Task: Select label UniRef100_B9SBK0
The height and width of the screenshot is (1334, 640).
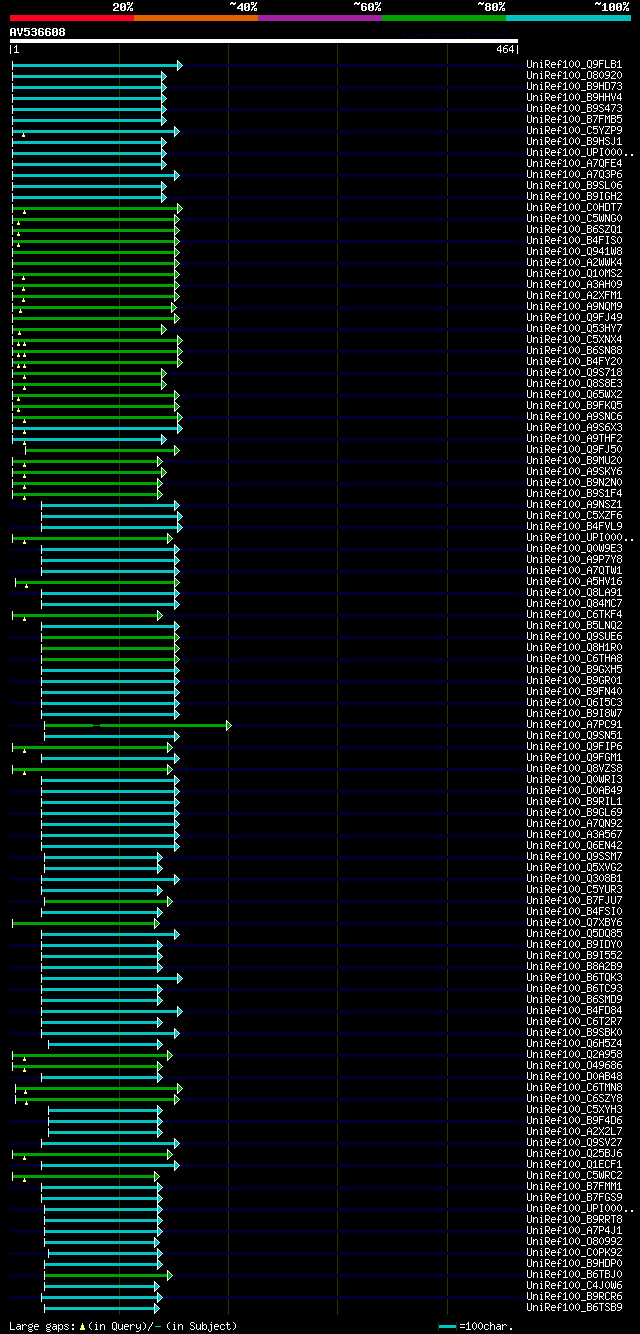Action: pyautogui.click(x=575, y=1032)
